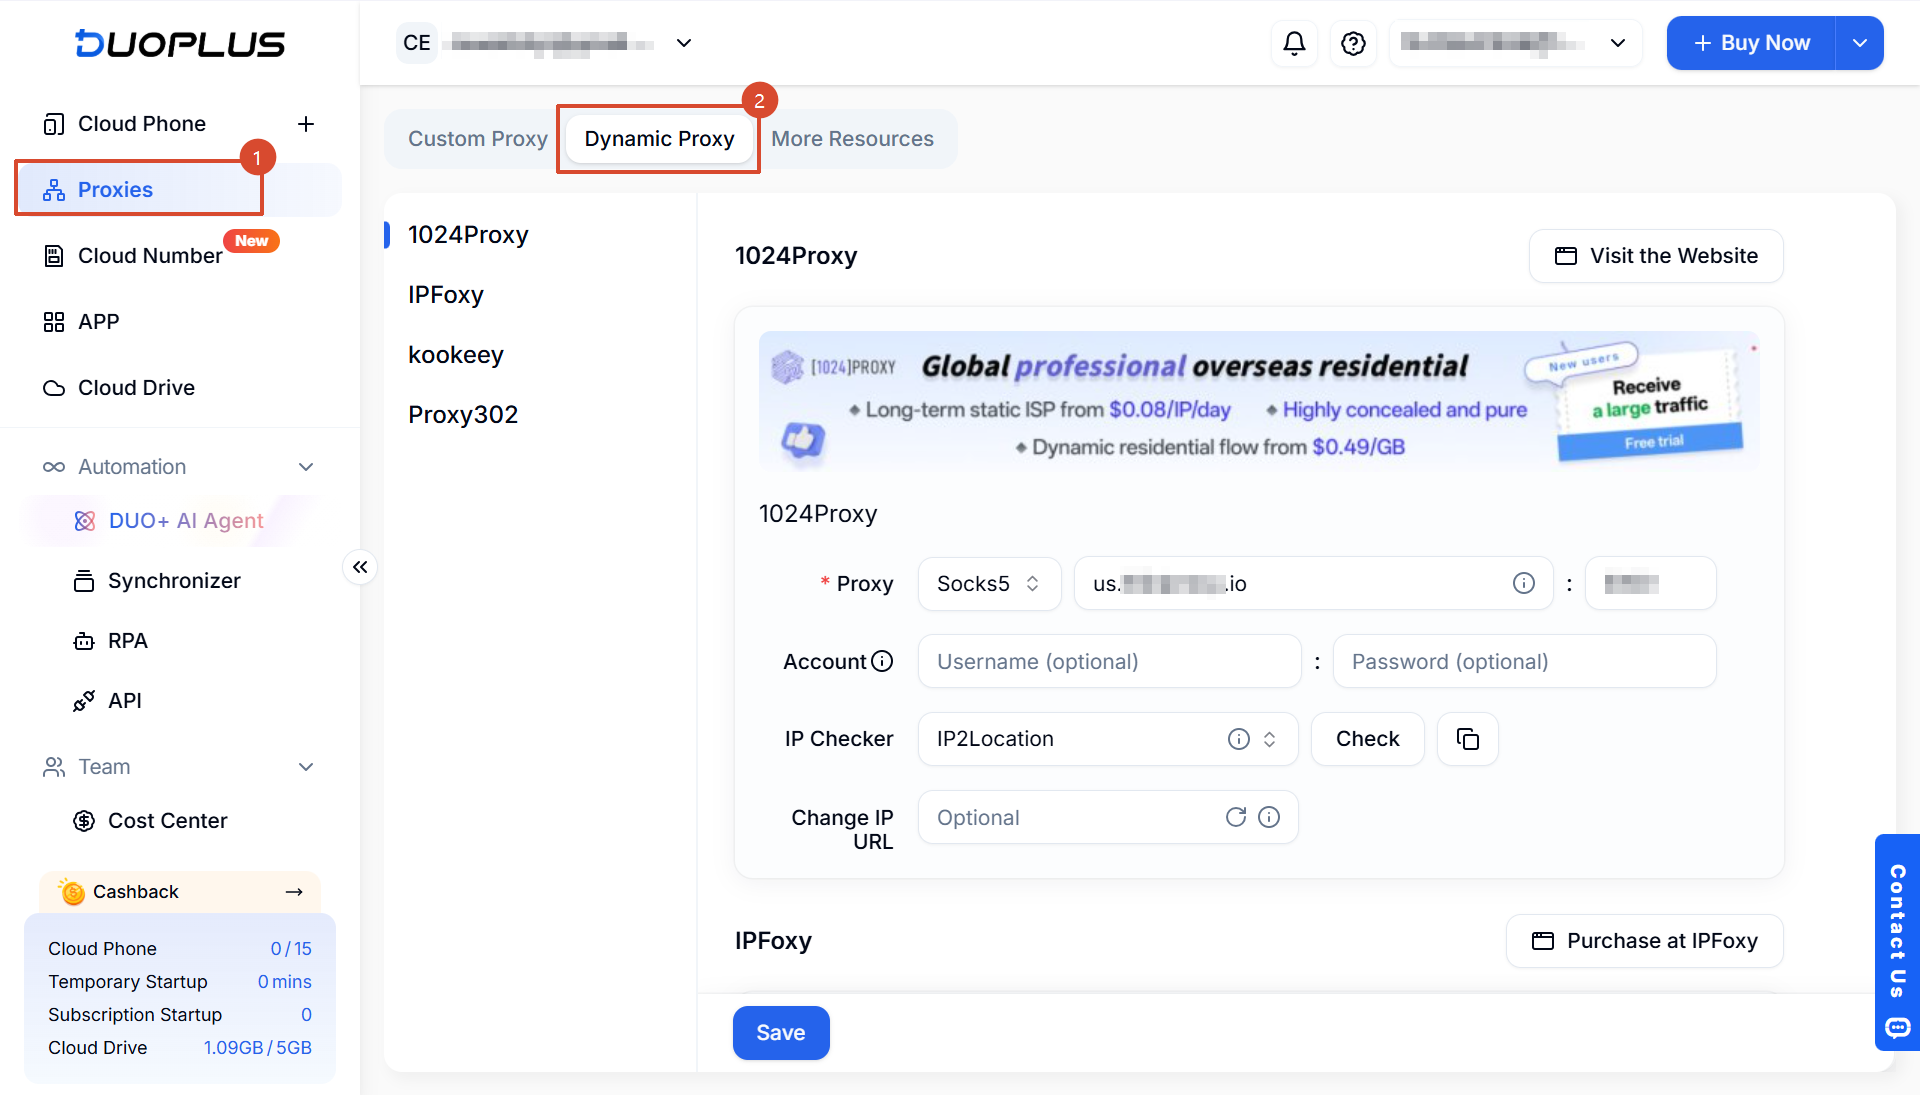Collapse the Automation section
This screenshot has width=1920, height=1095.
click(x=306, y=467)
